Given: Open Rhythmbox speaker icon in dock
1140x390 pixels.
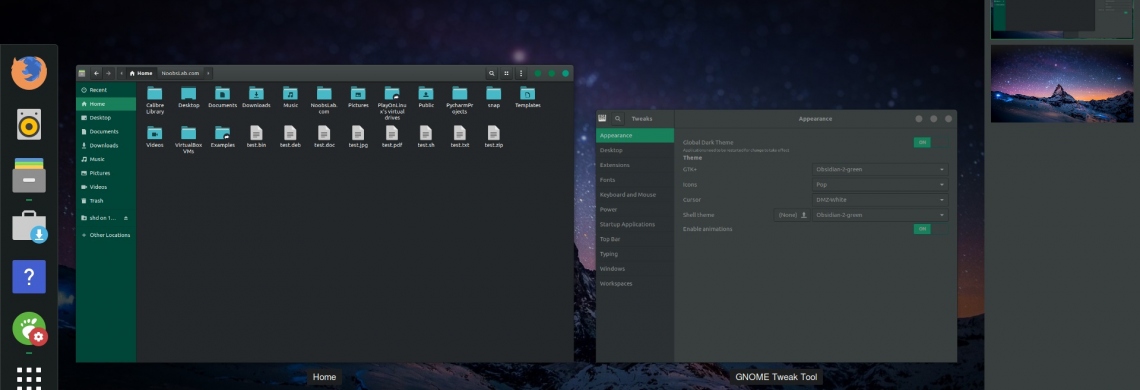Looking at the screenshot, I should pos(29,124).
